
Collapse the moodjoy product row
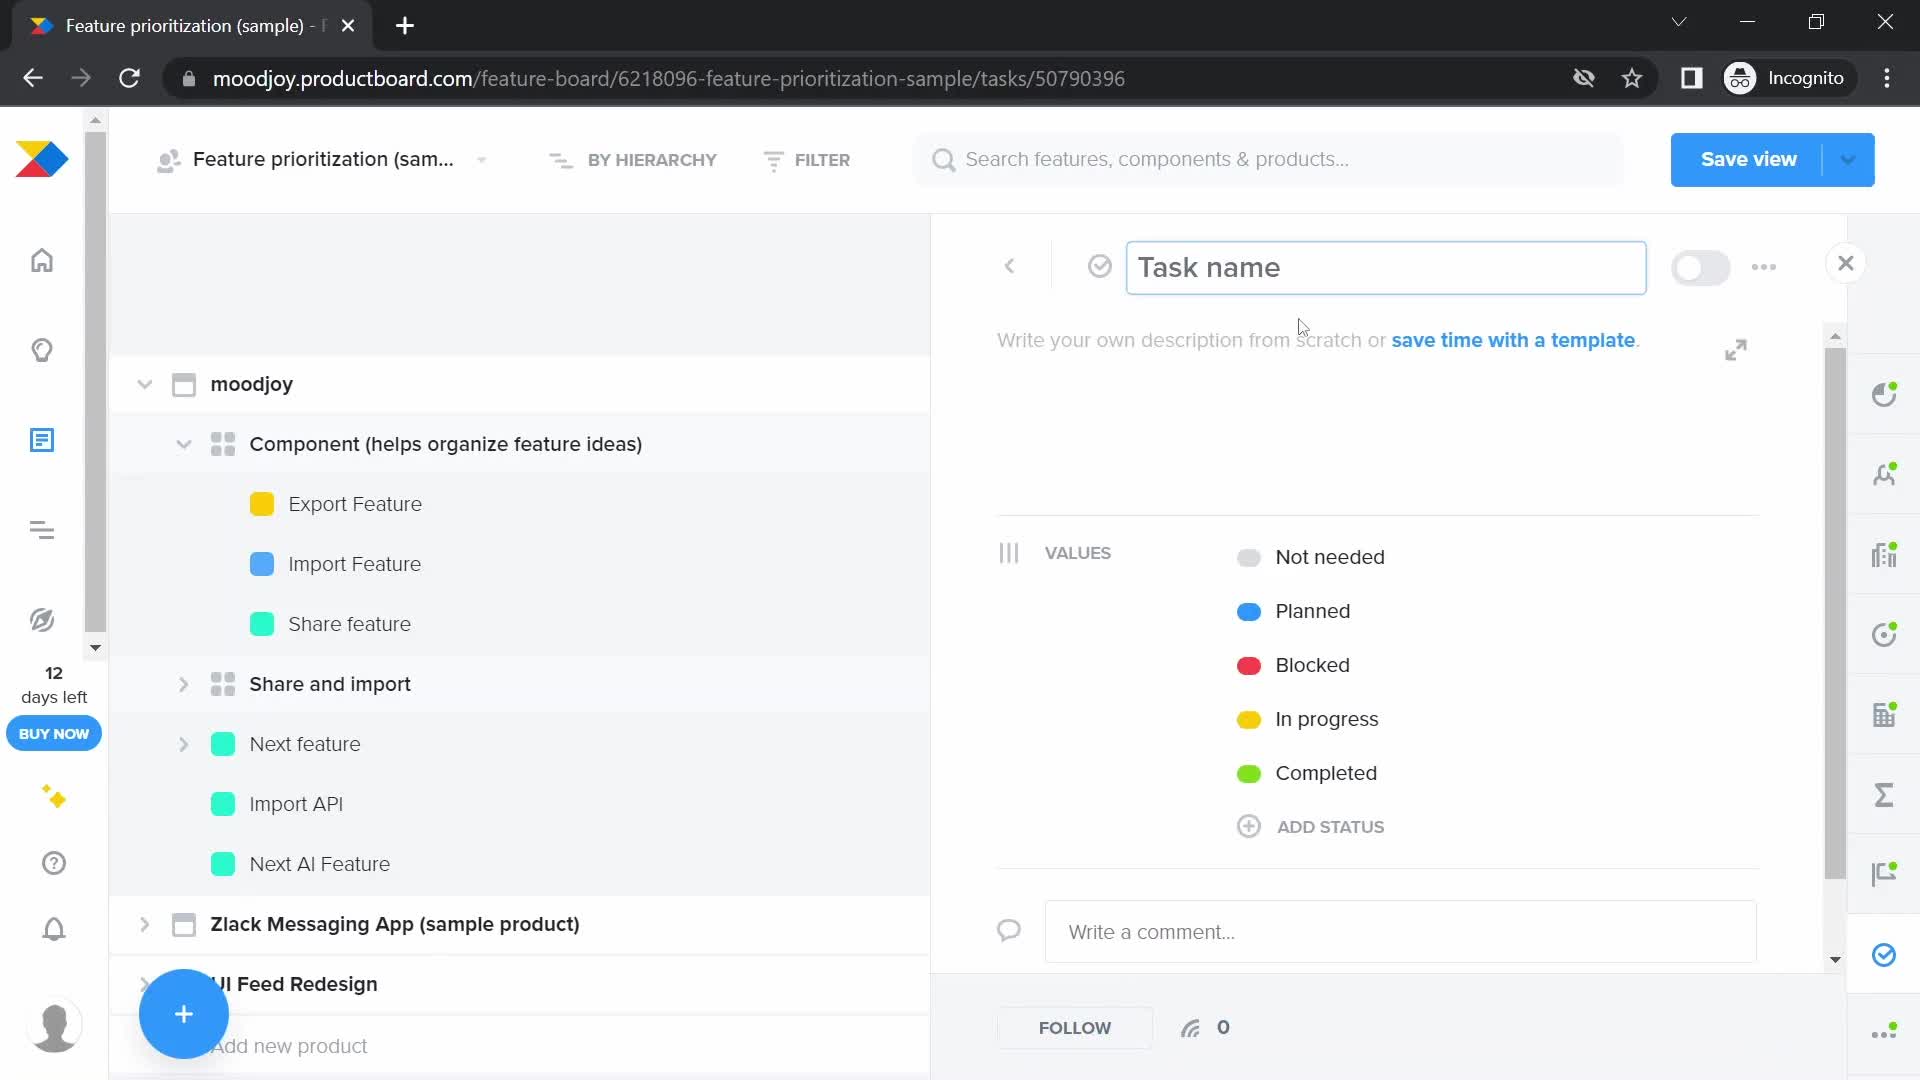pyautogui.click(x=145, y=384)
